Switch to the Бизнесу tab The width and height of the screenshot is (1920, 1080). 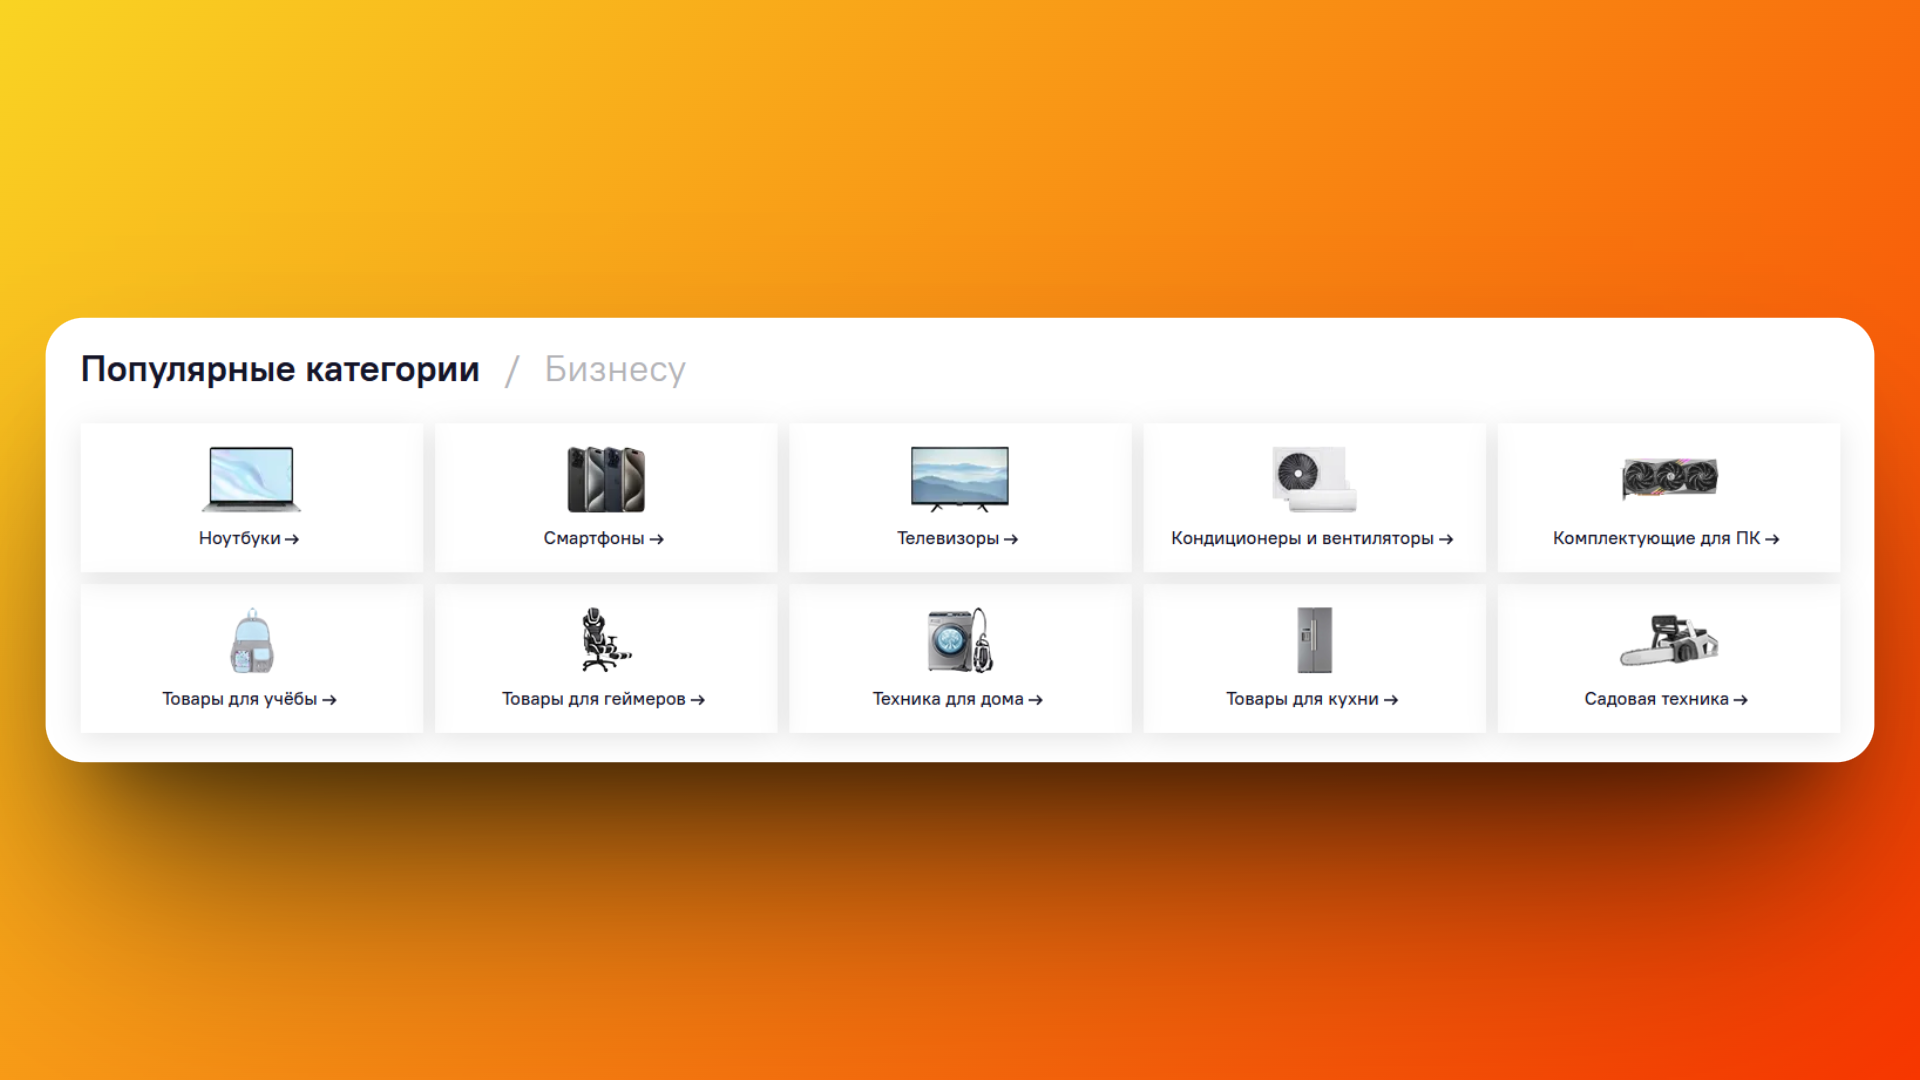(x=614, y=369)
